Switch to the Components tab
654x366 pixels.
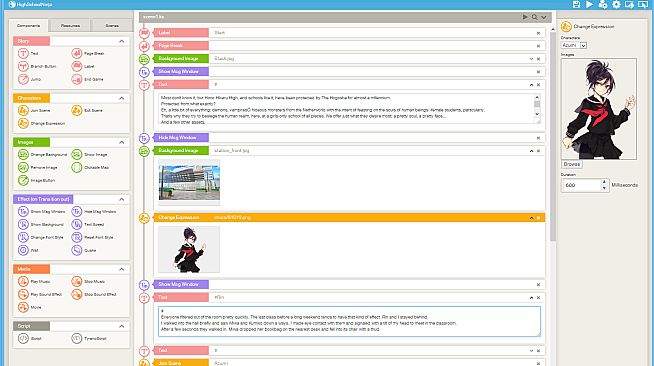[x=28, y=25]
